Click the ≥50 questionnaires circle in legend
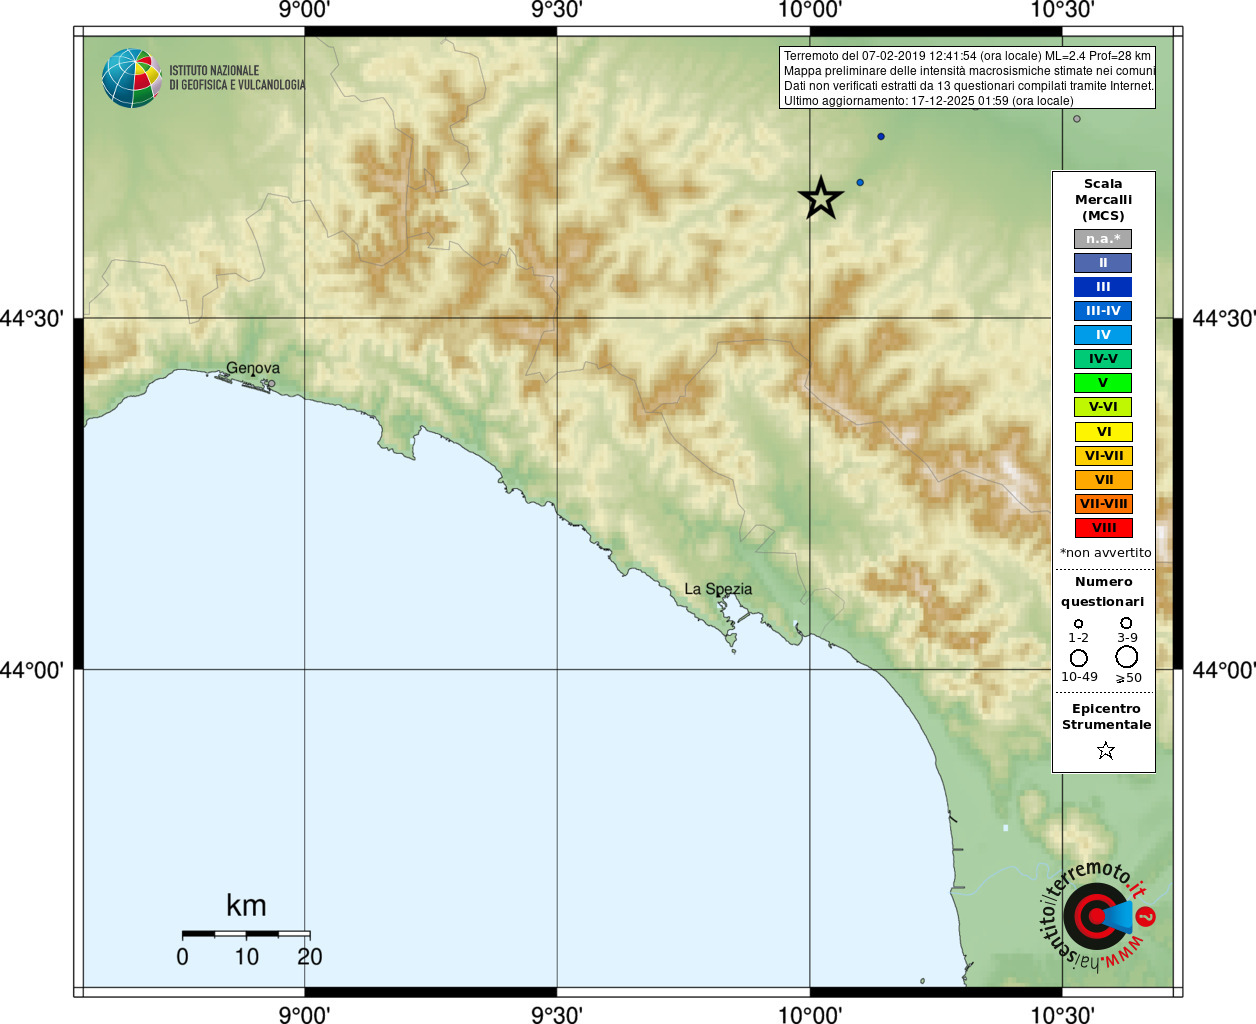The height and width of the screenshot is (1024, 1256). pos(1127,656)
